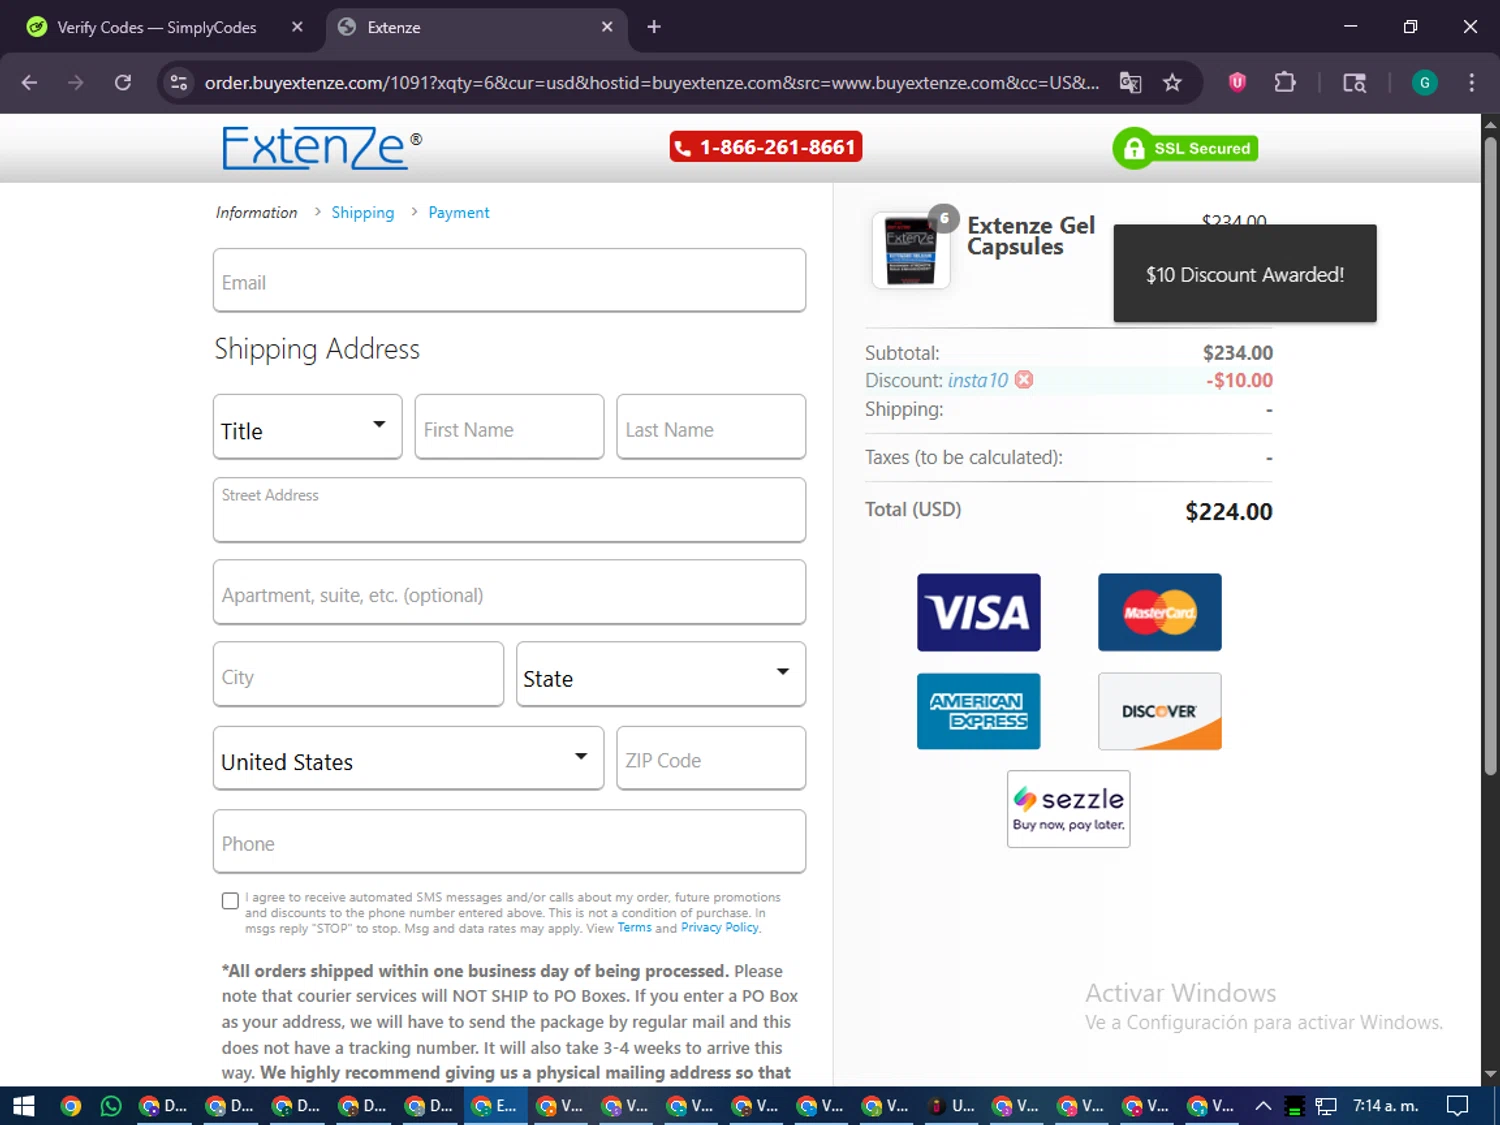The width and height of the screenshot is (1500, 1125).
Task: Click the tab search icon in toolbar
Action: pos(1354,82)
